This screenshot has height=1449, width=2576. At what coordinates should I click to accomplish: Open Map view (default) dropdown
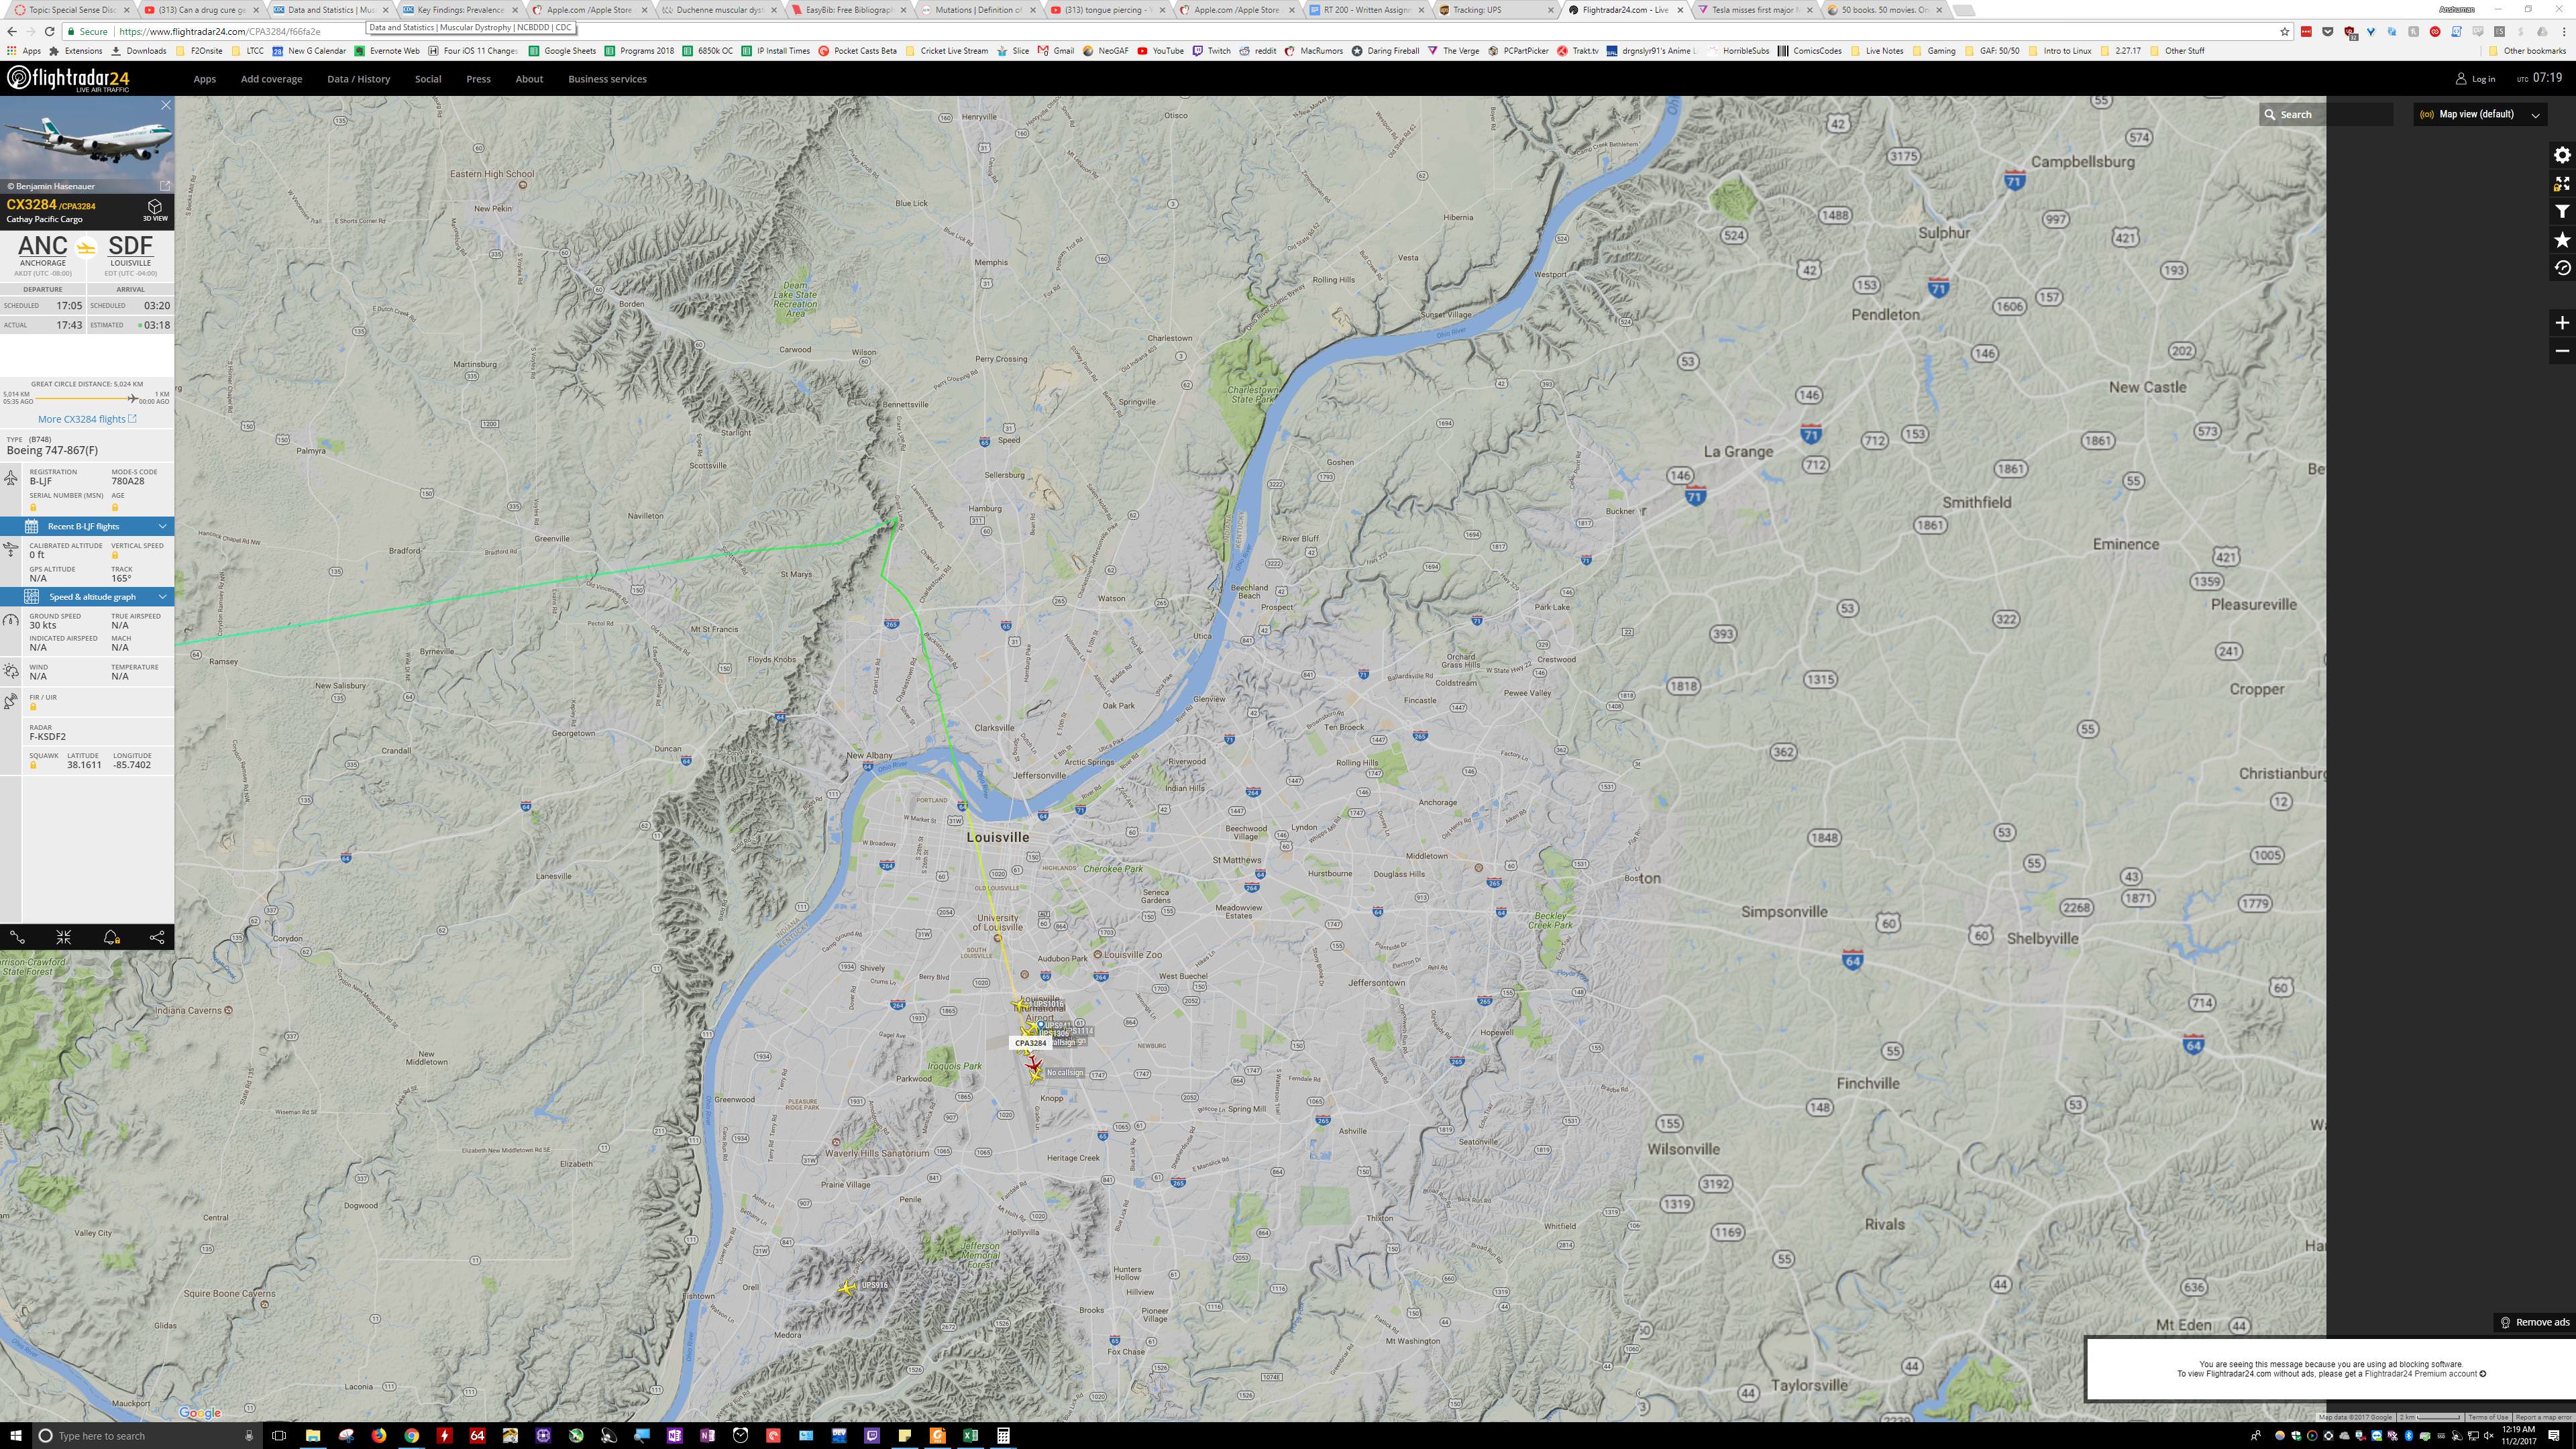pyautogui.click(x=2478, y=114)
